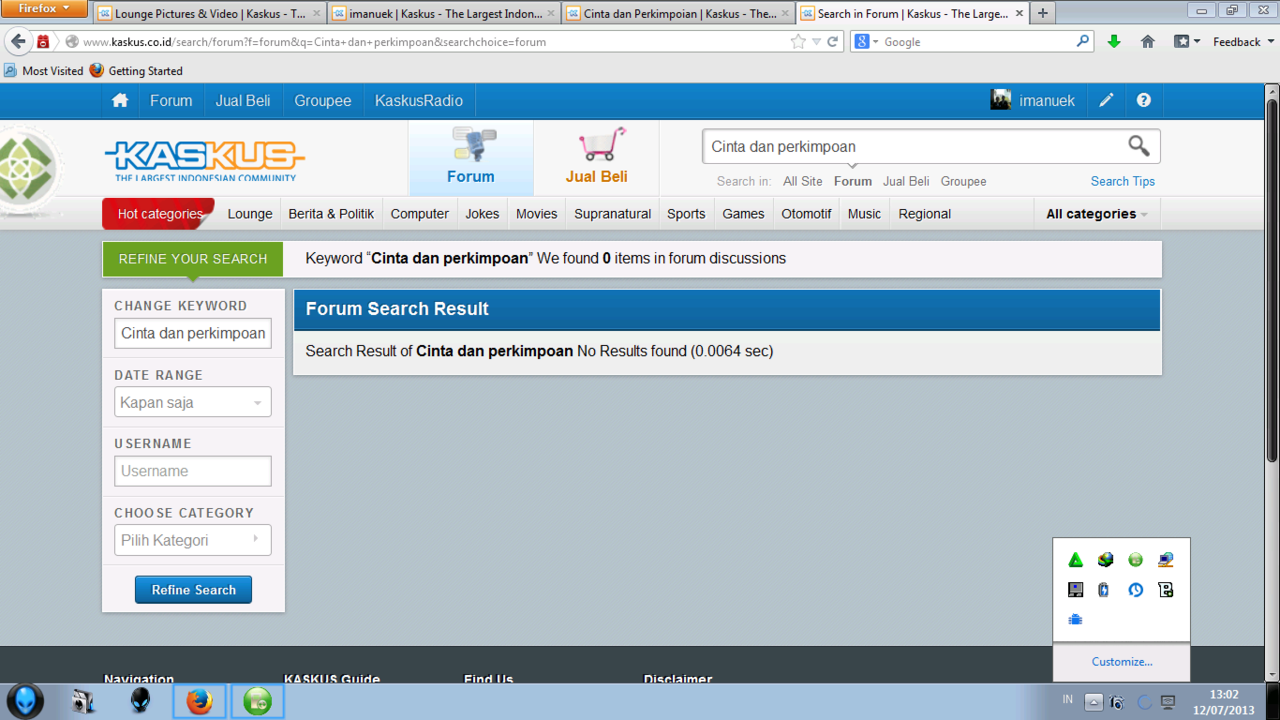Show hidden tray icons arrow
Image resolution: width=1280 pixels, height=720 pixels.
[1094, 702]
